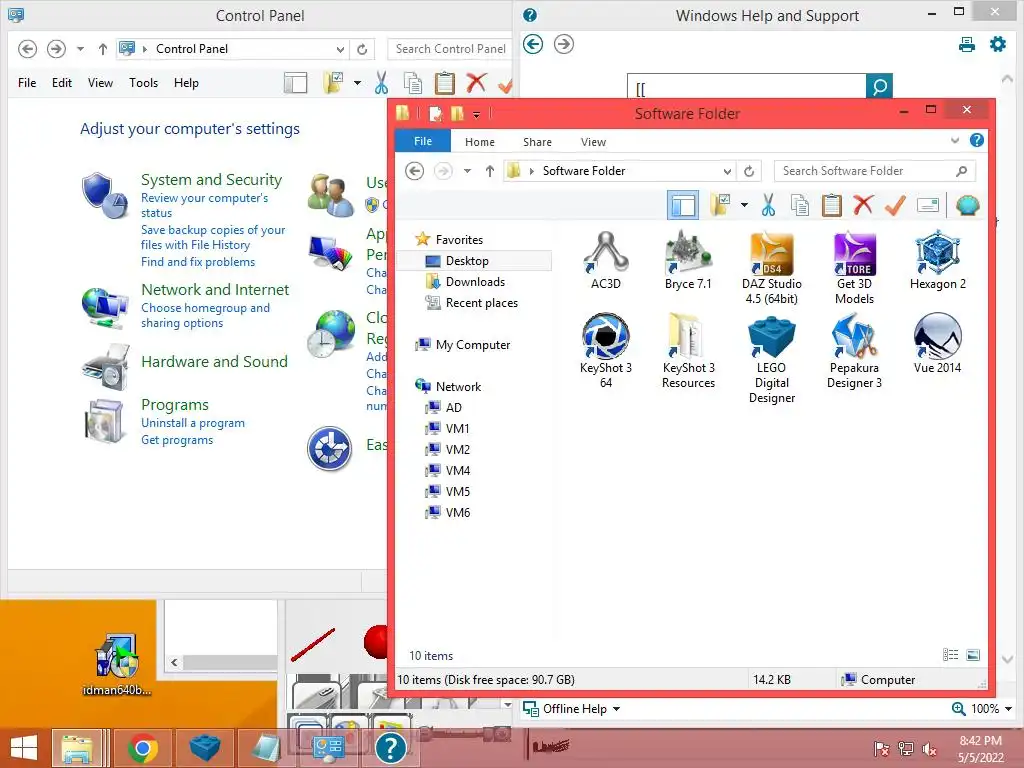The width and height of the screenshot is (1024, 768).
Task: Open the Get 3D Models shortcut
Action: (854, 268)
